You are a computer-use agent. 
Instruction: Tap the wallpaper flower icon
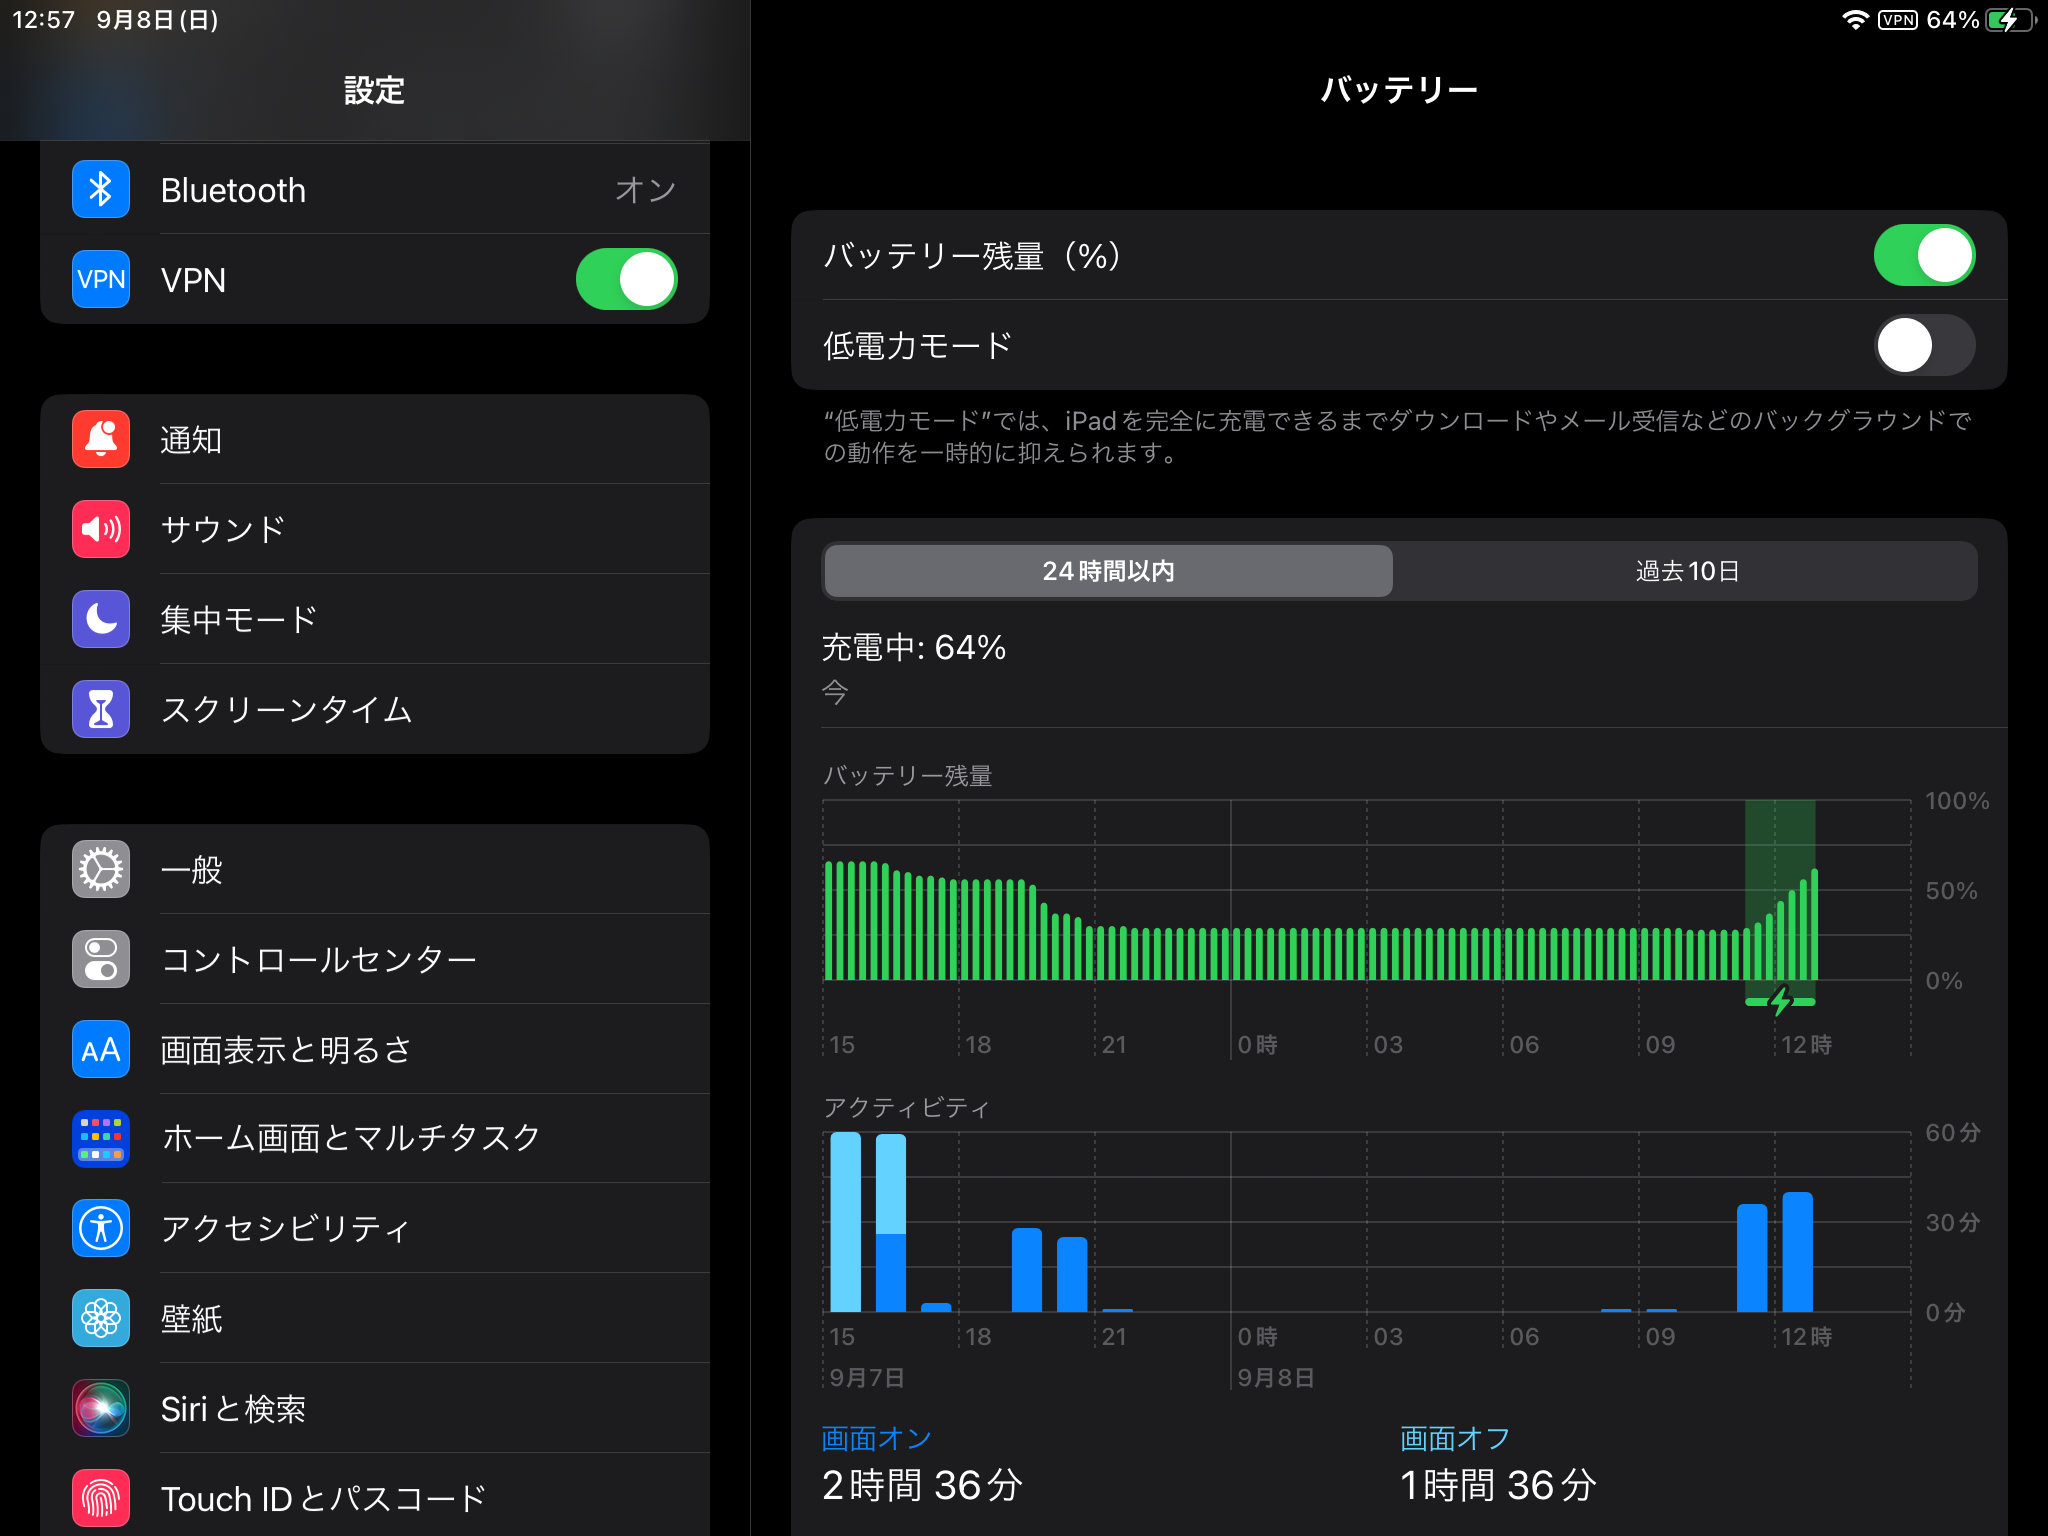click(x=101, y=1318)
